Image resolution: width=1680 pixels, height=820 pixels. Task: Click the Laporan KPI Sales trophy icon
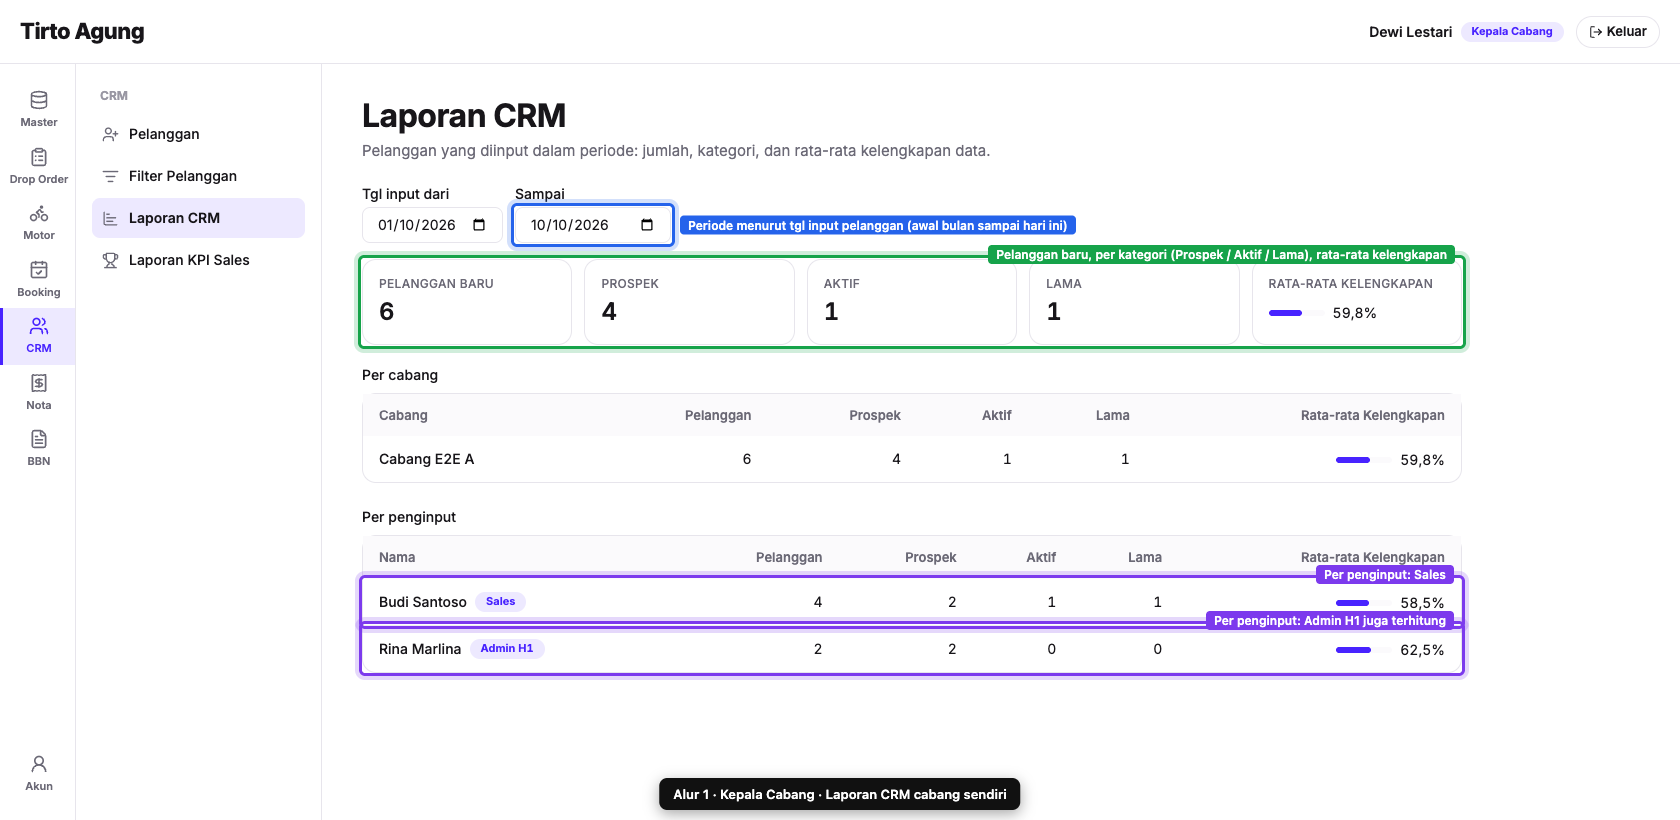click(110, 260)
